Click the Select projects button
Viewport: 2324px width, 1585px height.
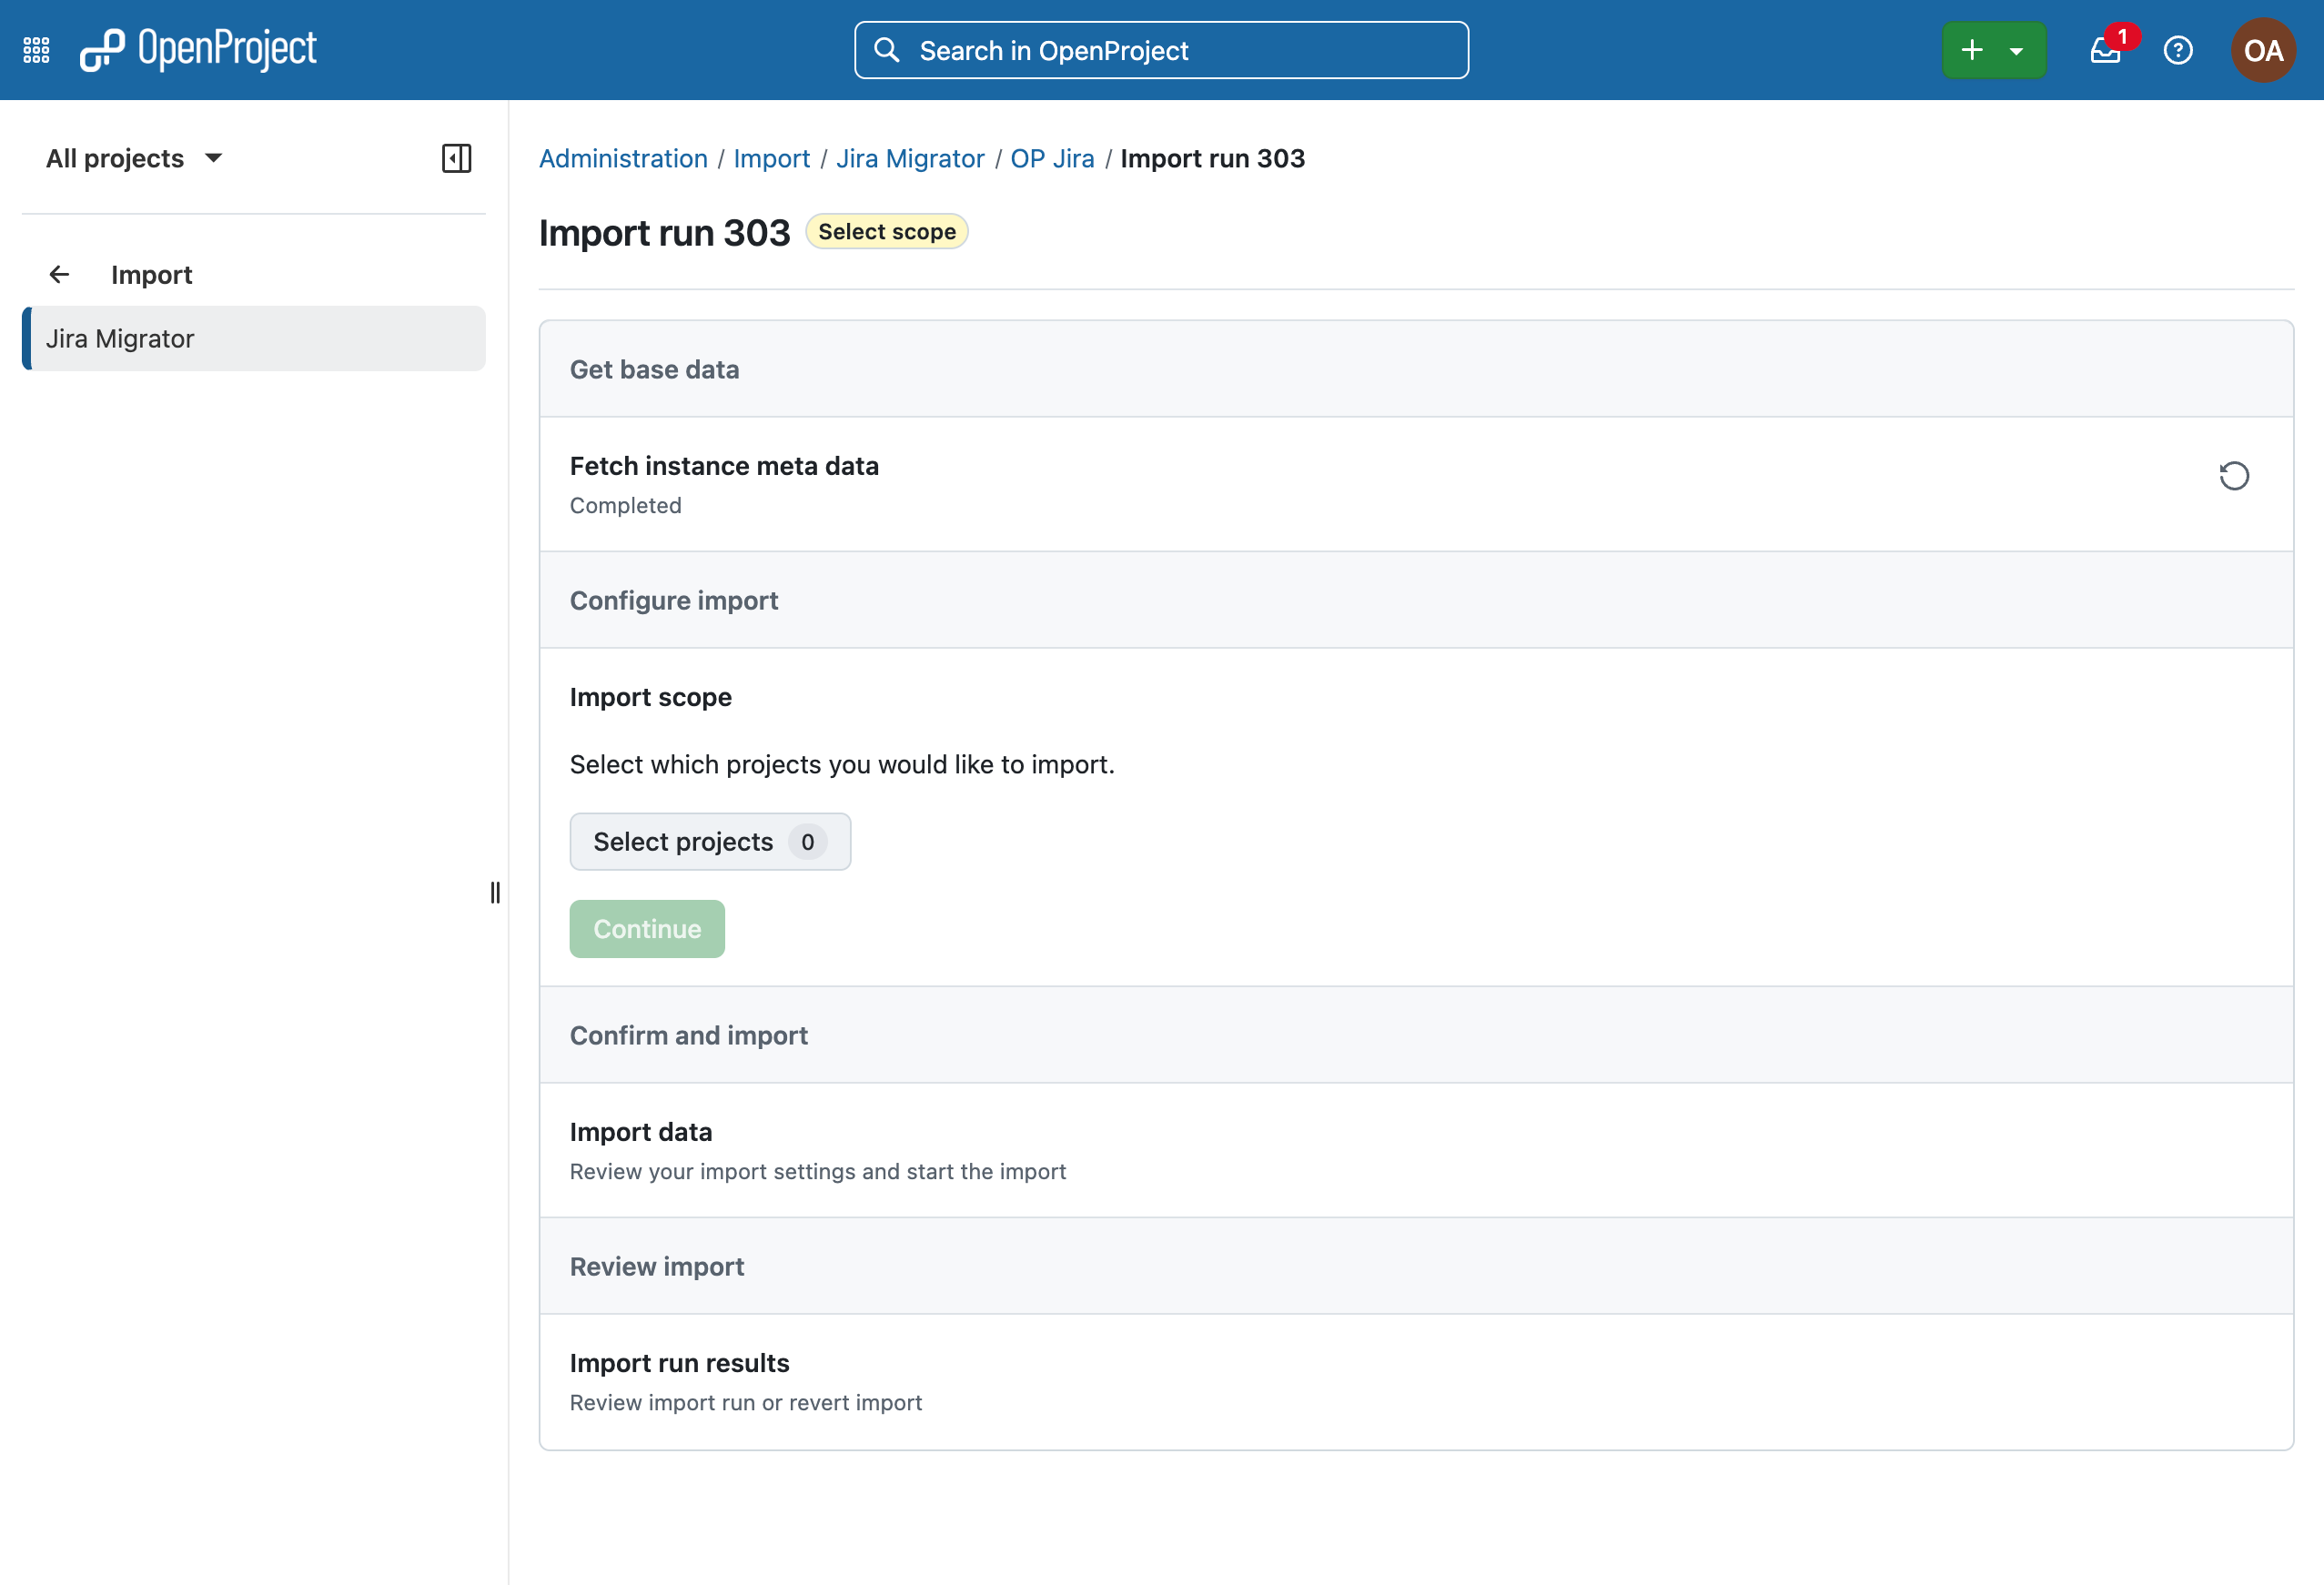click(710, 841)
